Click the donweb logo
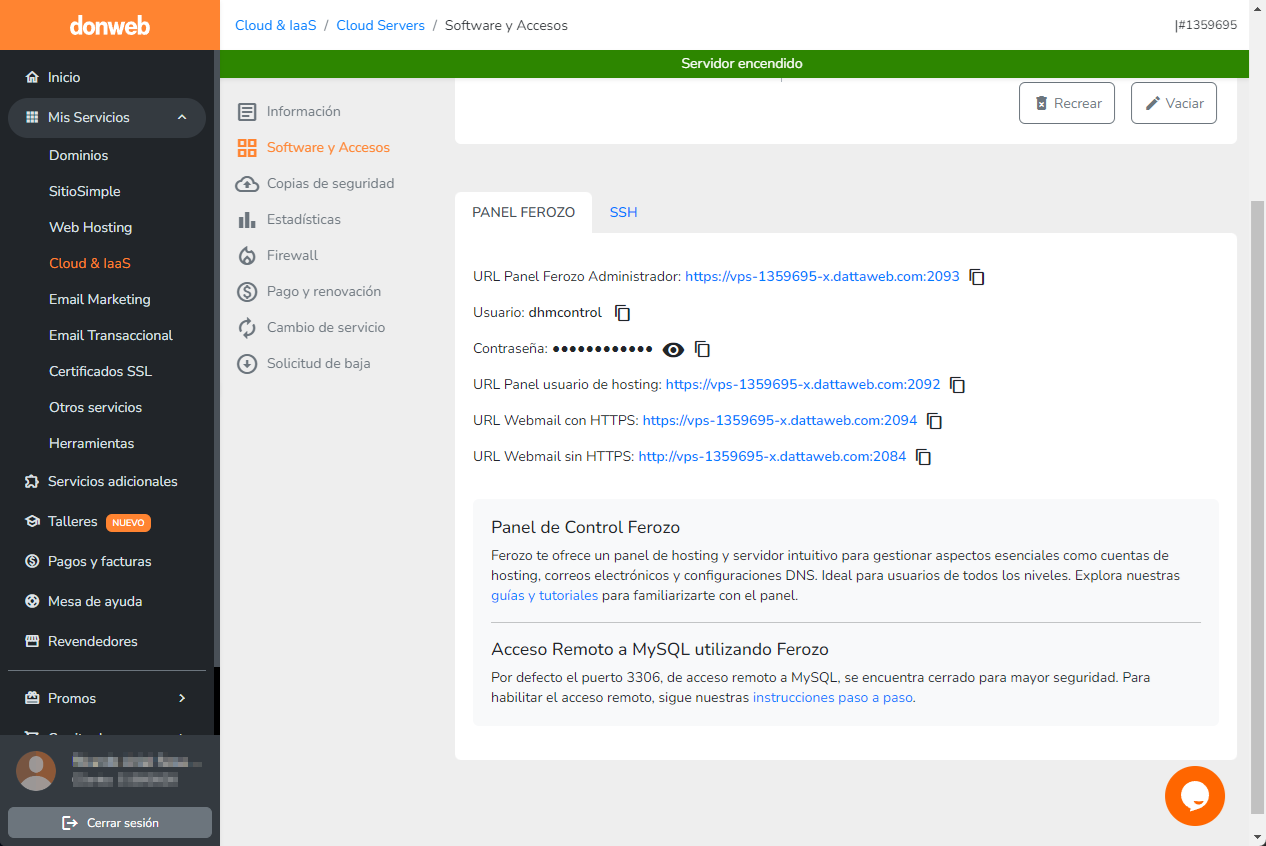The image size is (1266, 846). click(110, 25)
